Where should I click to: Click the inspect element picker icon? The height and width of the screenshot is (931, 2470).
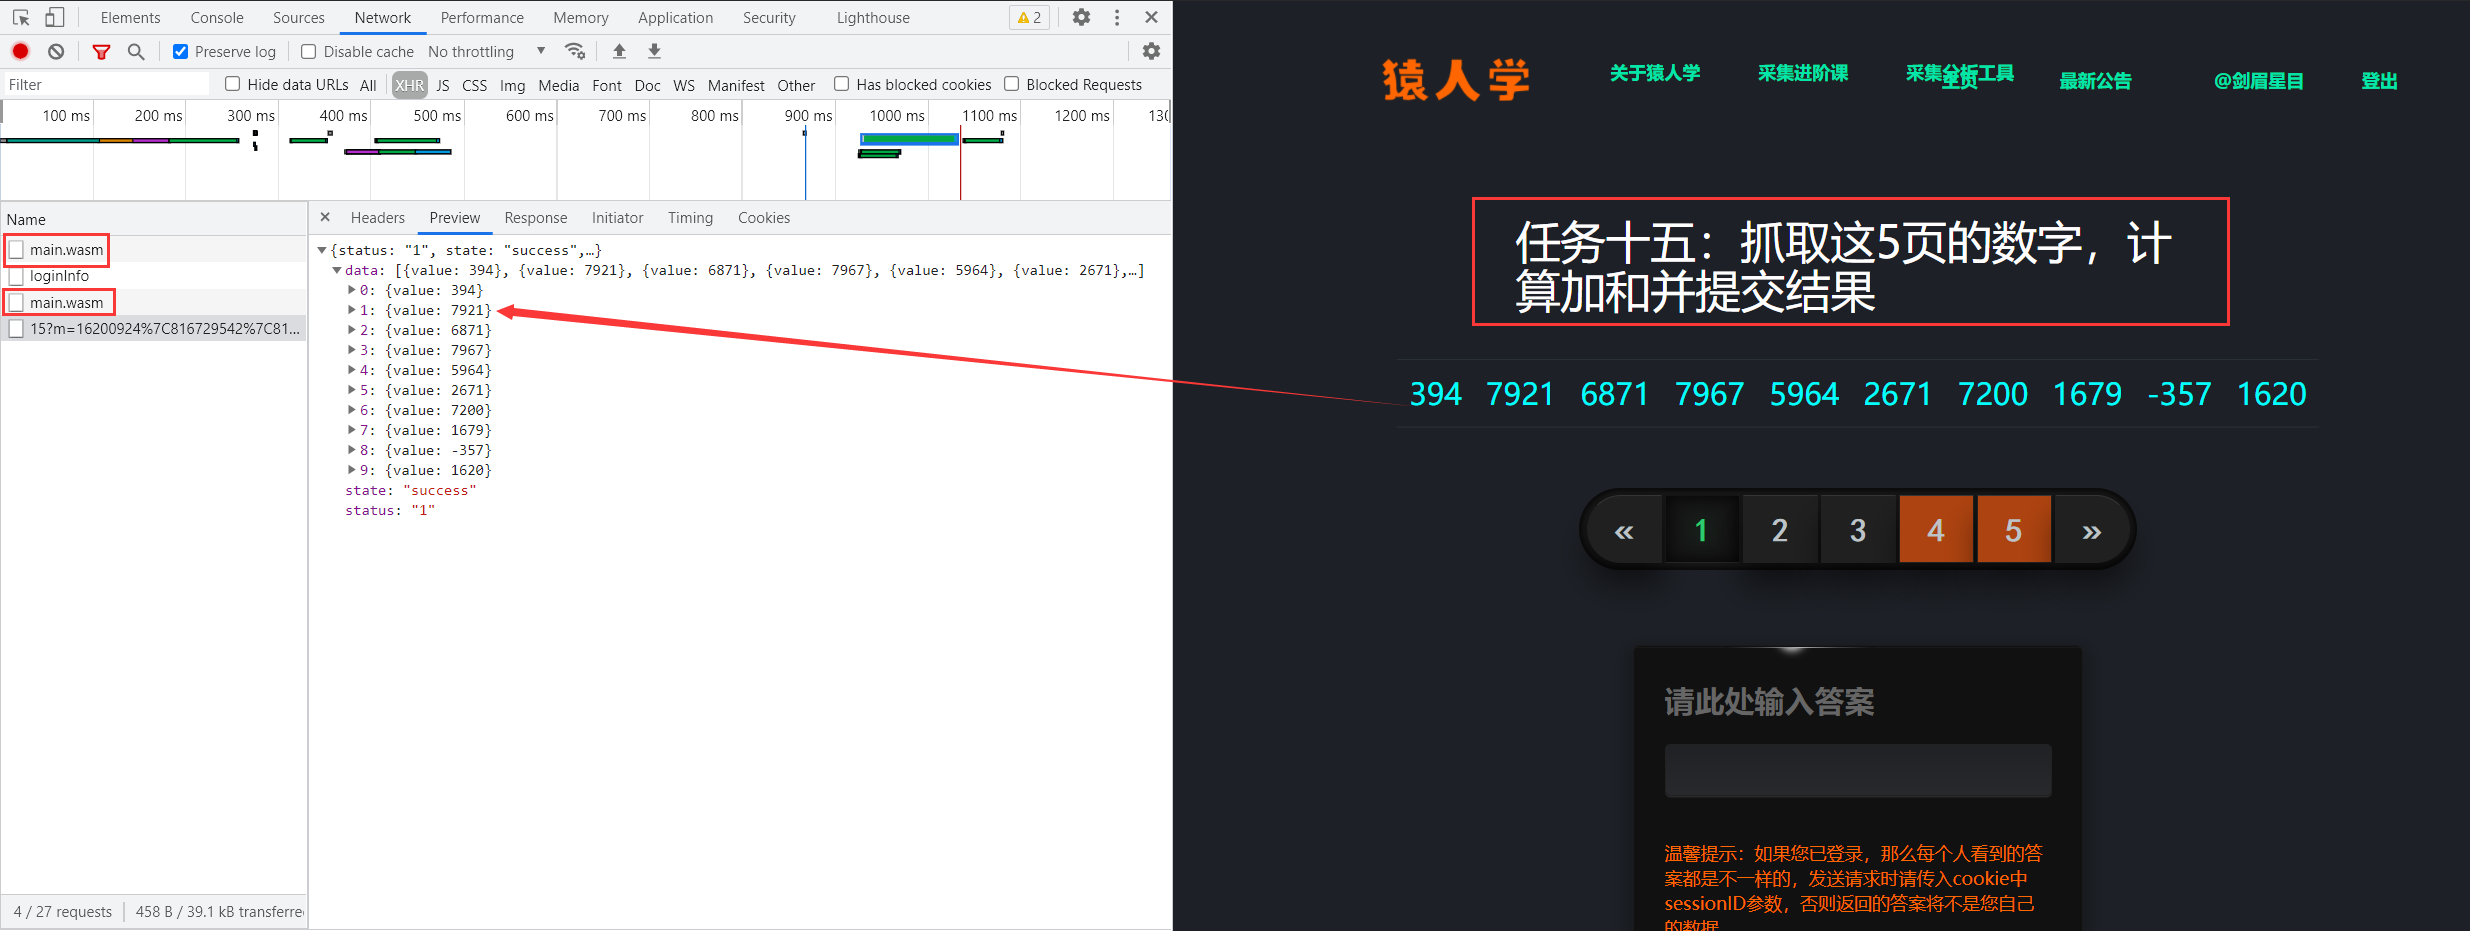21,17
